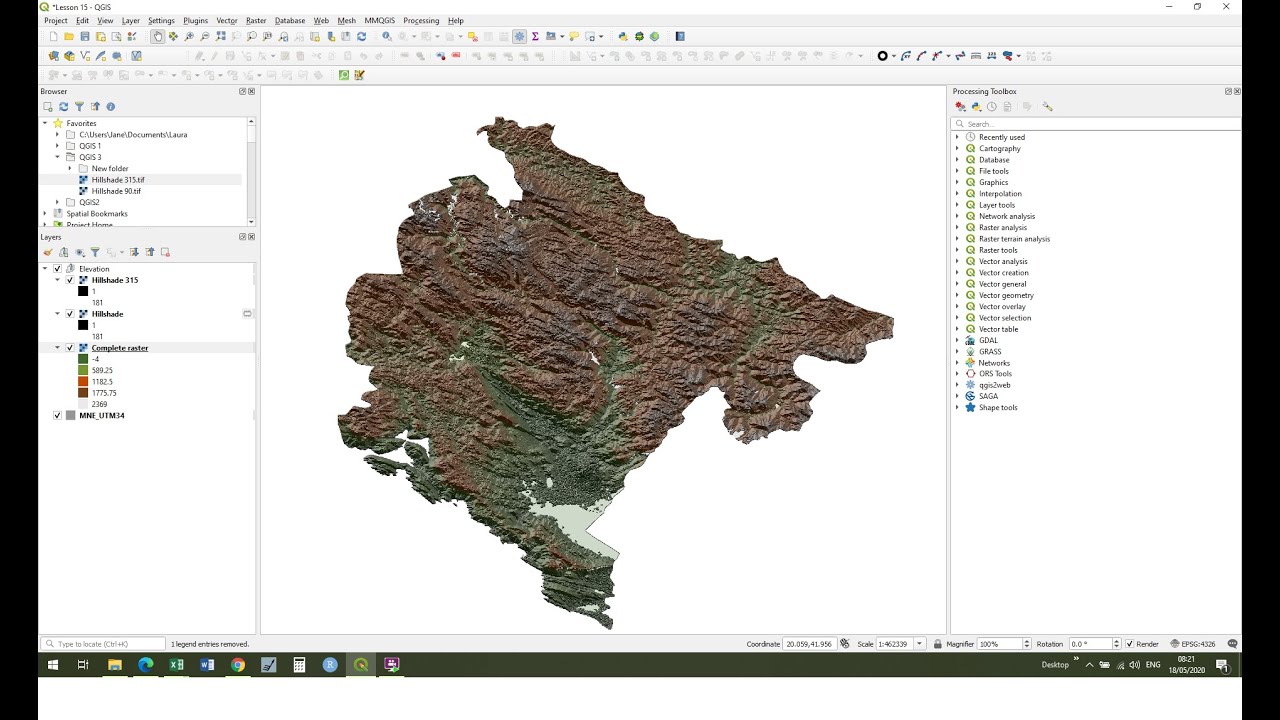The width and height of the screenshot is (1280, 720).
Task: Open Layer Styling brush icon in Layers panel
Action: pyautogui.click(x=47, y=252)
